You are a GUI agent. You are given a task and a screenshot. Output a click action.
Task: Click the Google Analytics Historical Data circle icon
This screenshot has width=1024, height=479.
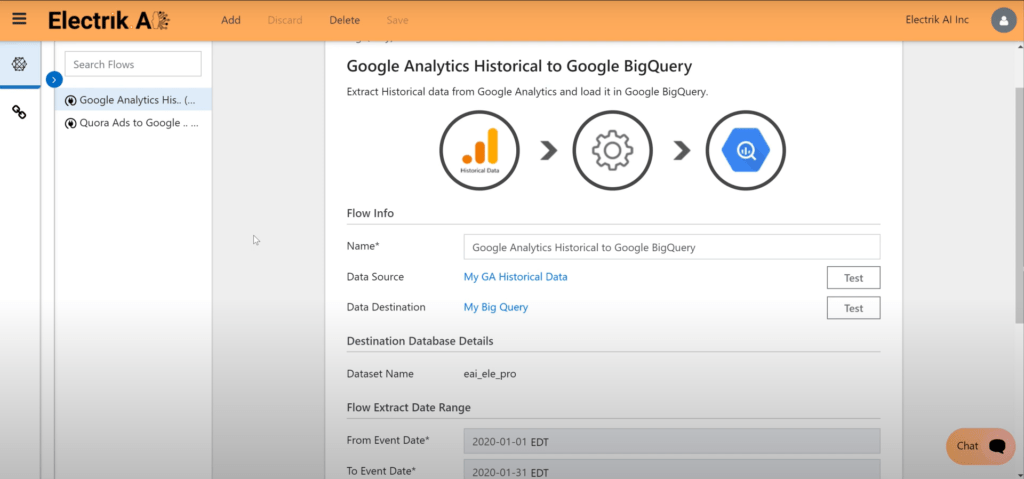tap(479, 150)
